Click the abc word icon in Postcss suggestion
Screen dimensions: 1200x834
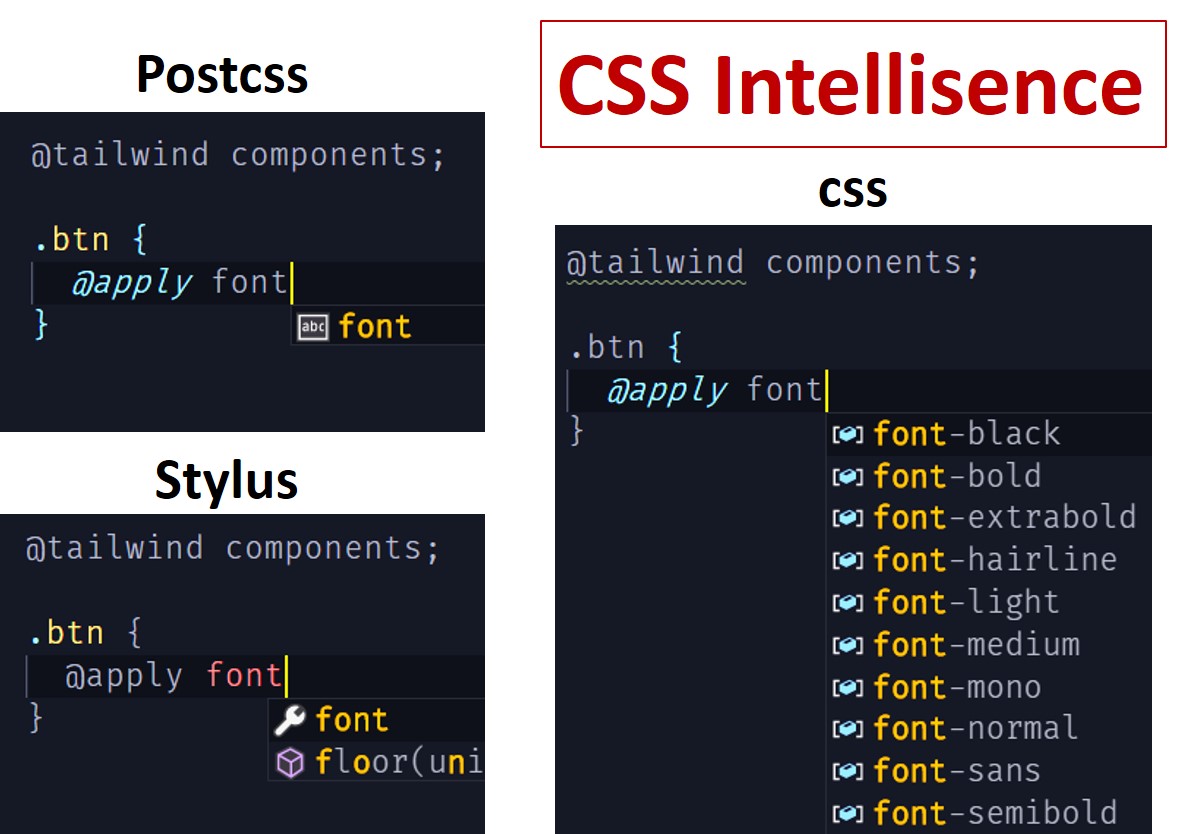click(x=313, y=327)
